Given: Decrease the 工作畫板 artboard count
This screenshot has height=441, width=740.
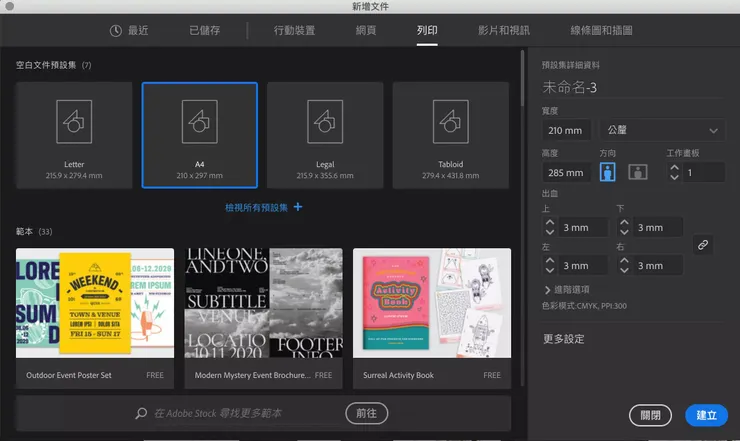Looking at the screenshot, I should coord(674,177).
